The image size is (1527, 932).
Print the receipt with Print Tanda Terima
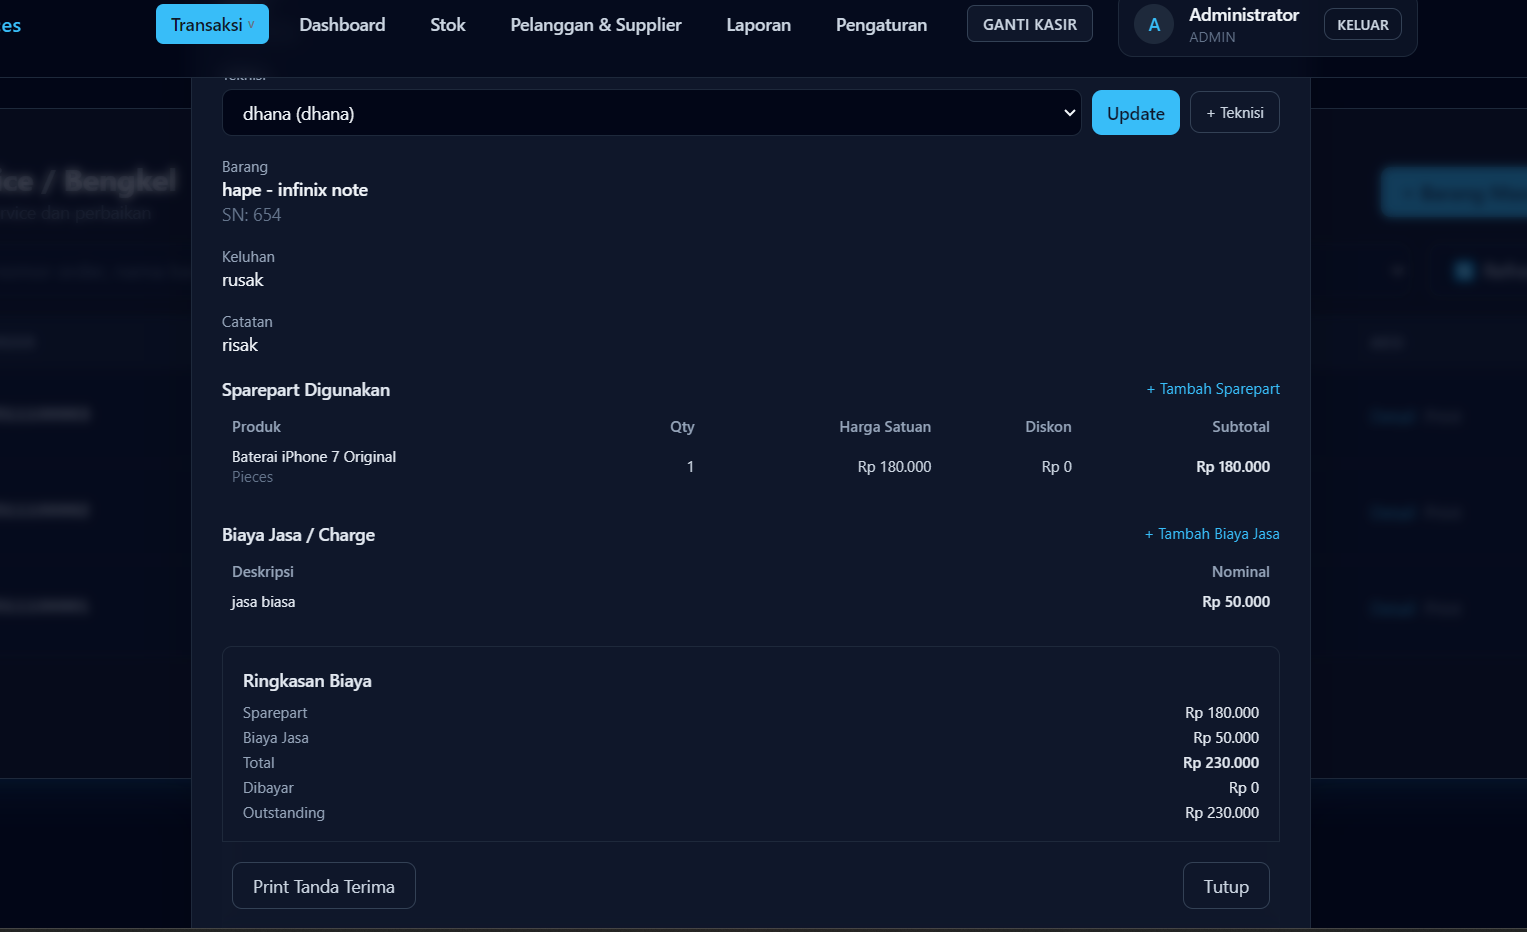pos(323,886)
